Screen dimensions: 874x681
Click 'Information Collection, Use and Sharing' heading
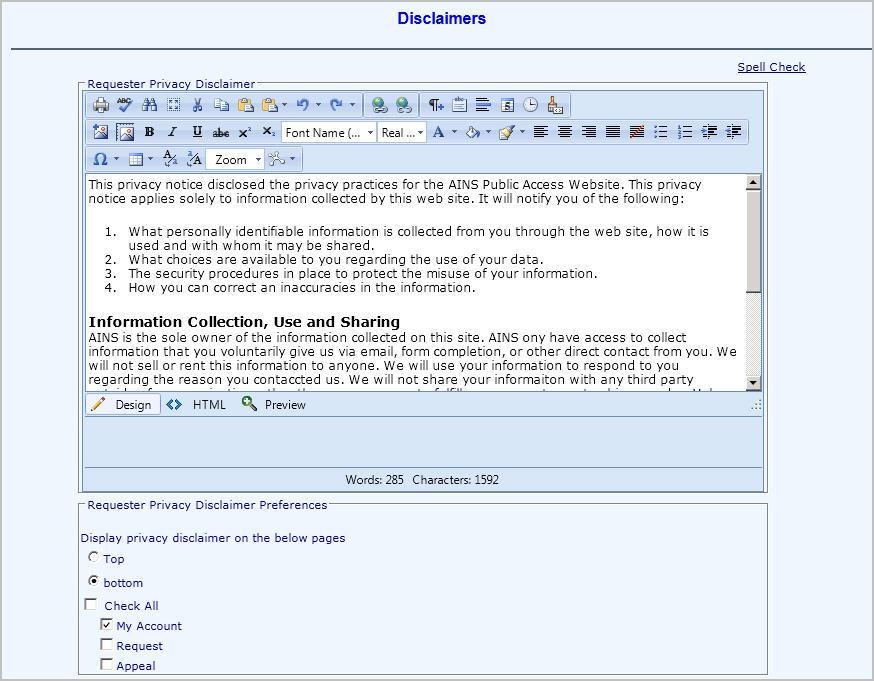pyautogui.click(x=244, y=322)
